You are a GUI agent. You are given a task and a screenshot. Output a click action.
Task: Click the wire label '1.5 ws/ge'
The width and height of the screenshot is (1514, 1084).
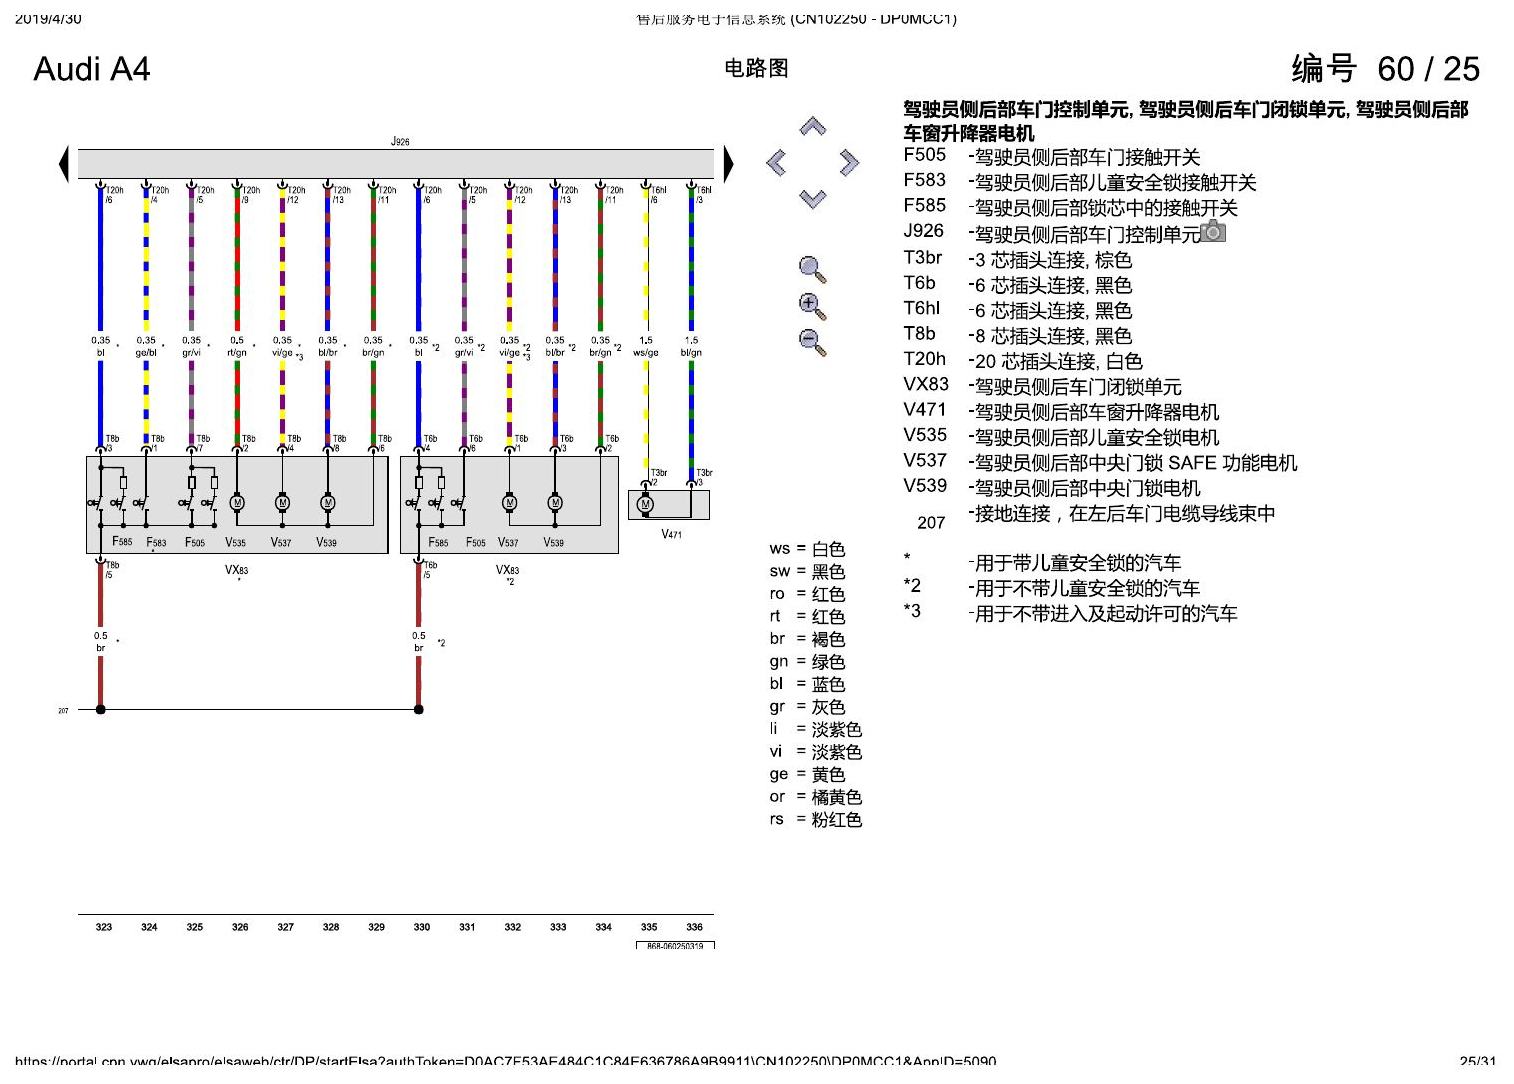646,346
